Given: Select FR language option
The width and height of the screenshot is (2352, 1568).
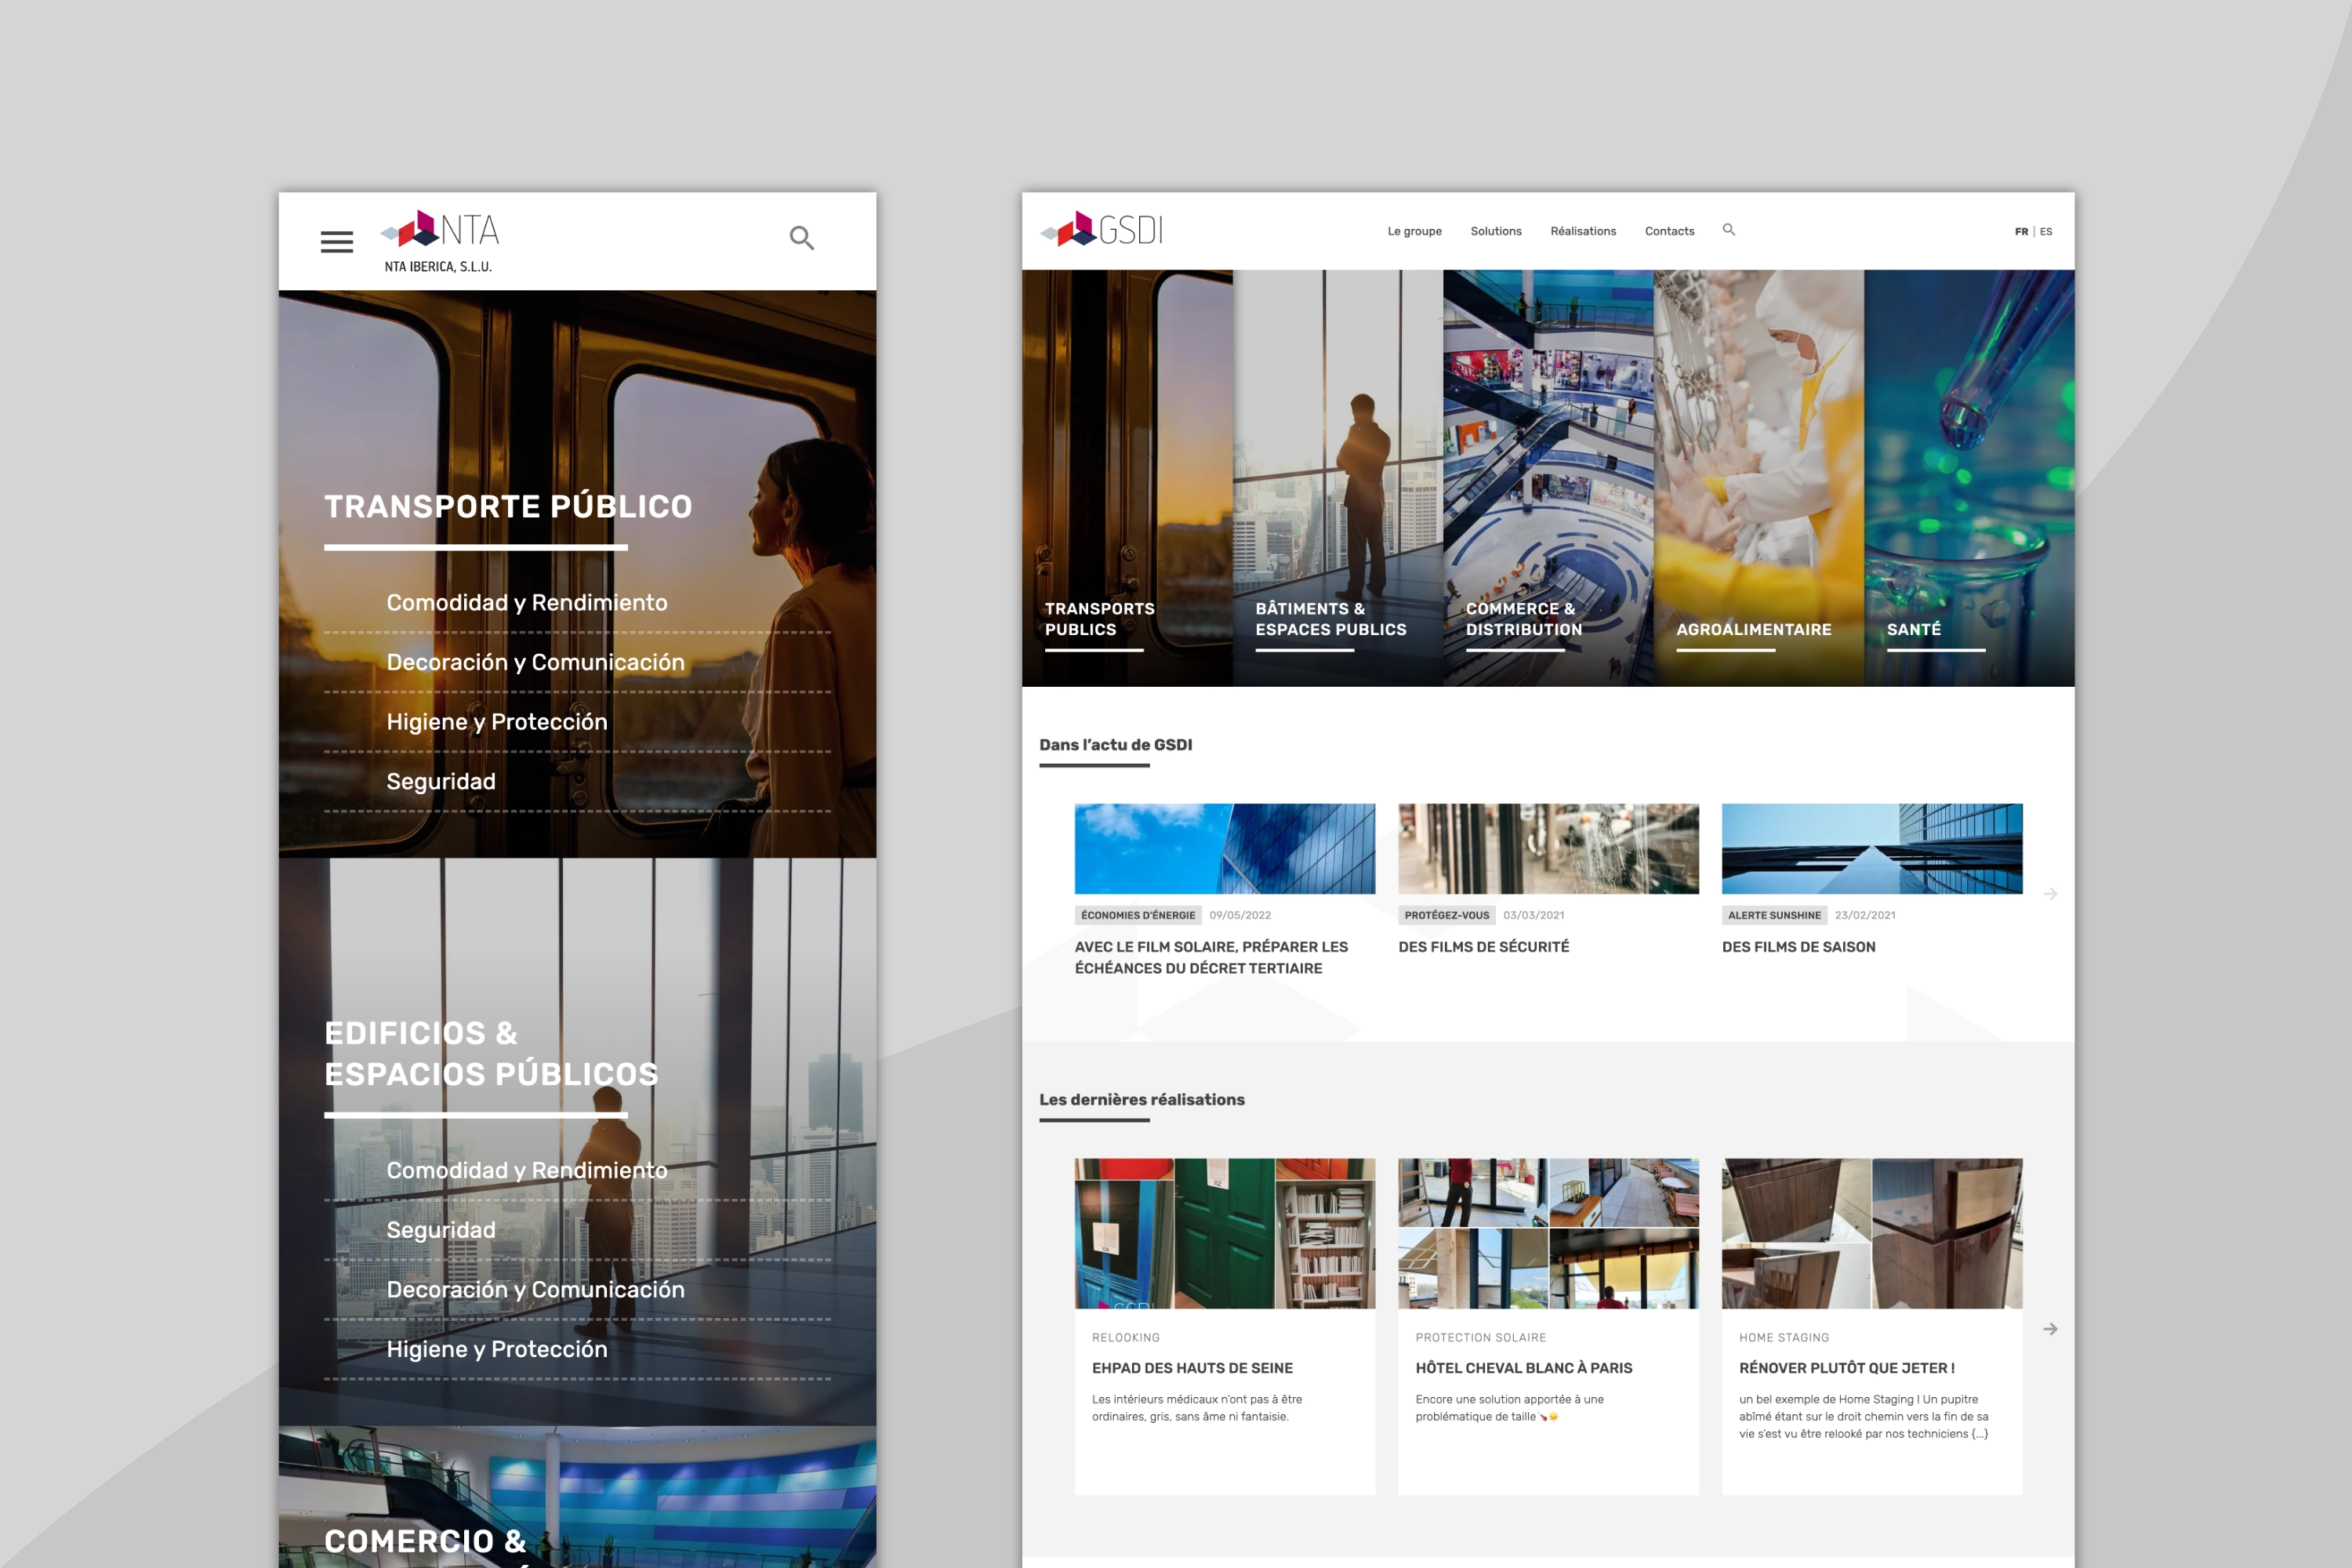Looking at the screenshot, I should pos(2021,231).
